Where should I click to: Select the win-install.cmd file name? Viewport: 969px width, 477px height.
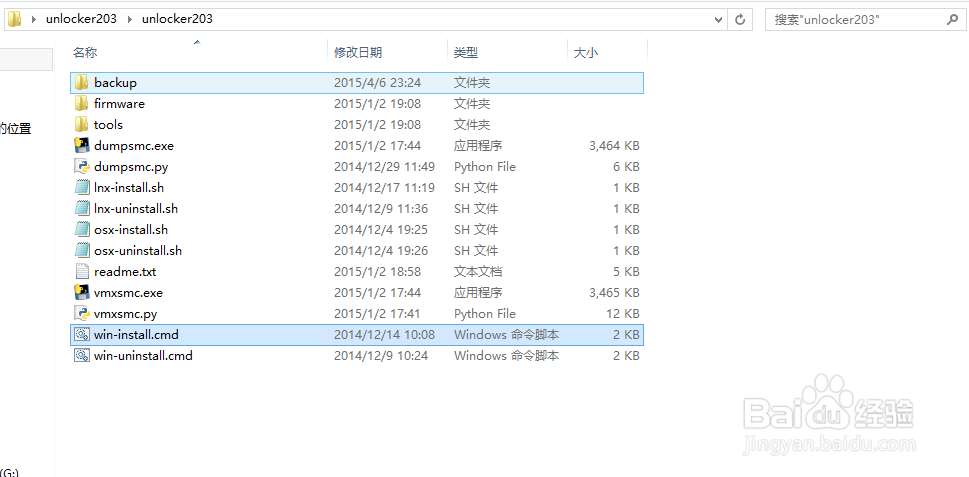click(x=137, y=334)
